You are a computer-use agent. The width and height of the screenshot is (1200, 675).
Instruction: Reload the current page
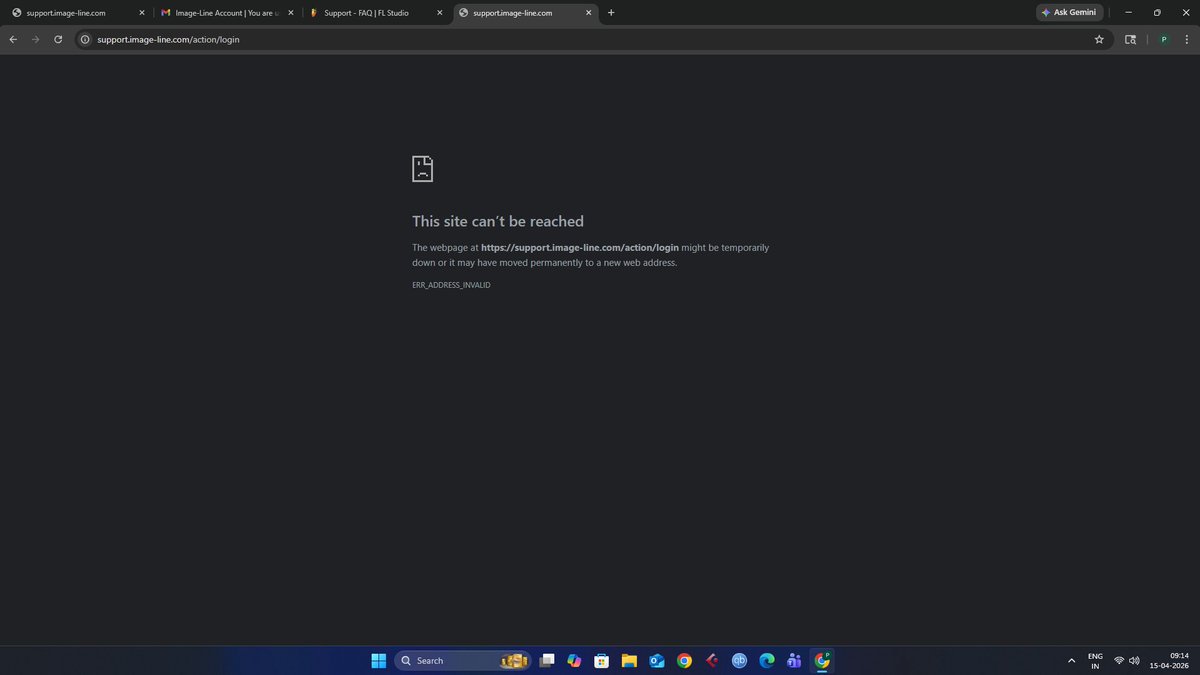click(58, 39)
